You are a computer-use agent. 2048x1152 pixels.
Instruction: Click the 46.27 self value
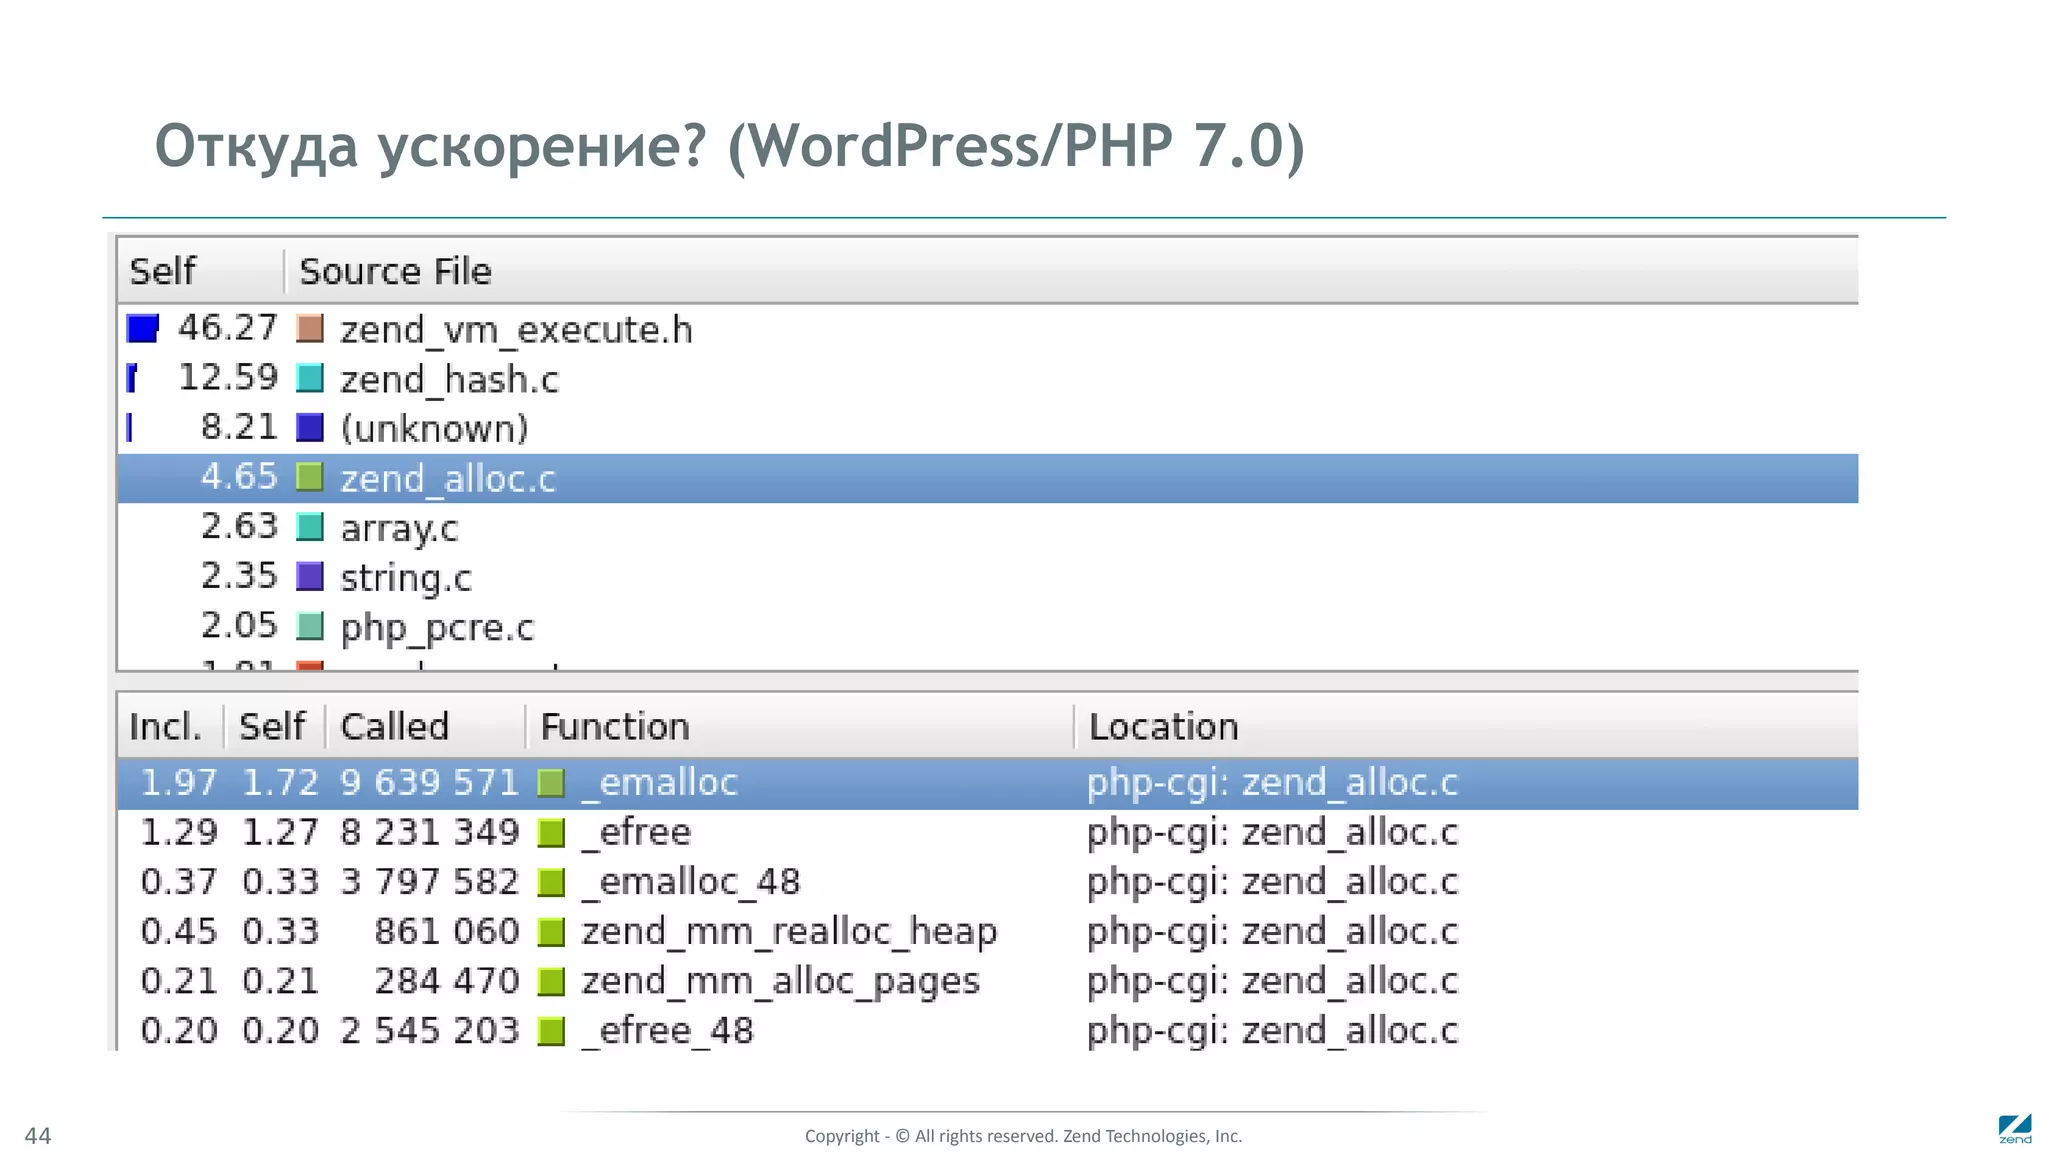tap(228, 328)
